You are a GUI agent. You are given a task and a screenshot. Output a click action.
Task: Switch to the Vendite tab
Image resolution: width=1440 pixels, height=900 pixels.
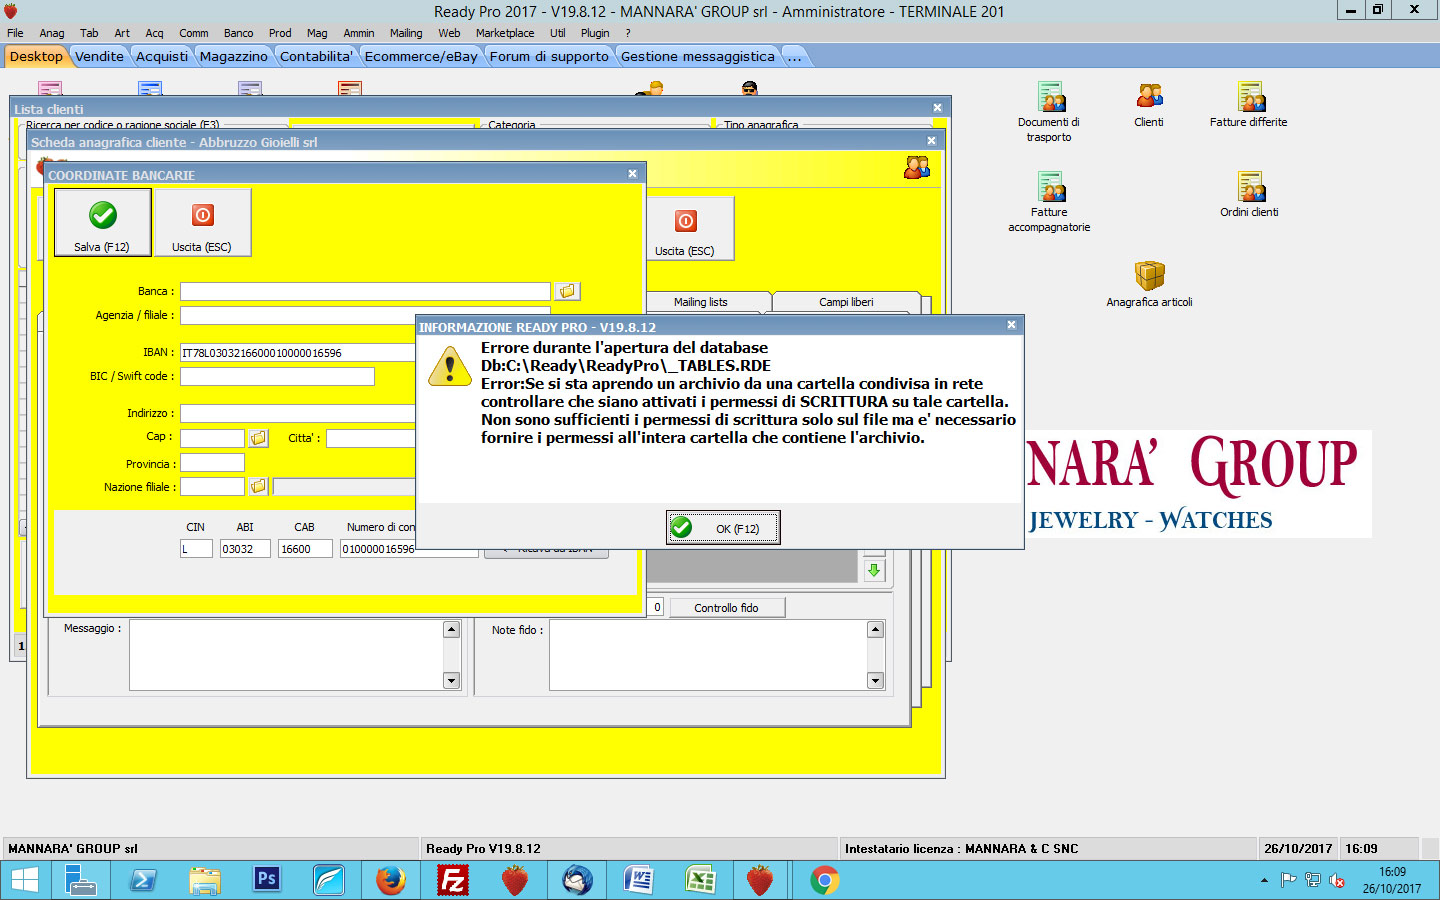pos(100,56)
